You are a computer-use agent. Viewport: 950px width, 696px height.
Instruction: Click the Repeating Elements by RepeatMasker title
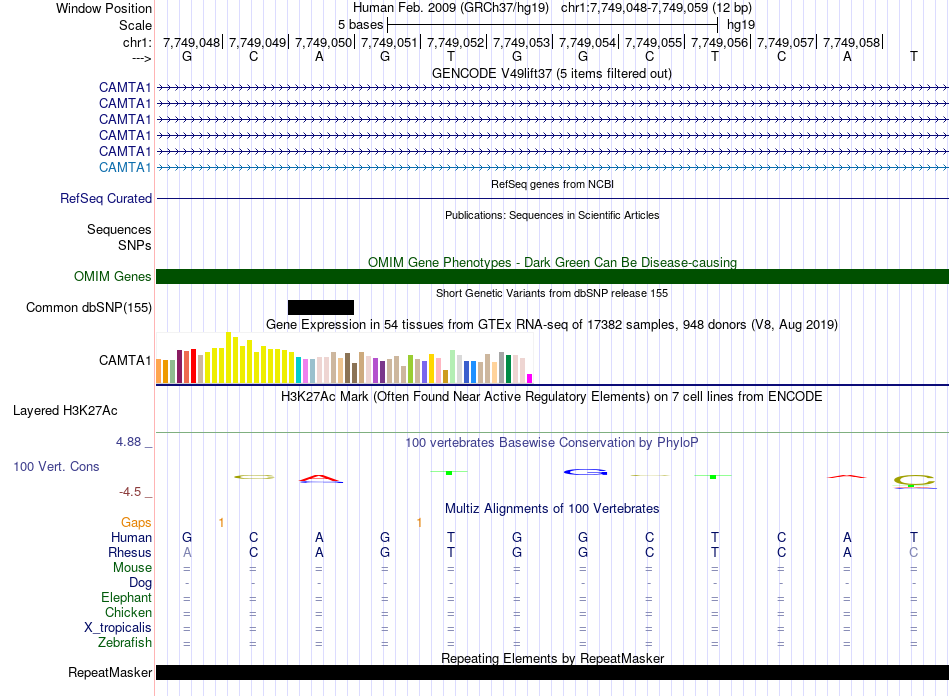(552, 658)
